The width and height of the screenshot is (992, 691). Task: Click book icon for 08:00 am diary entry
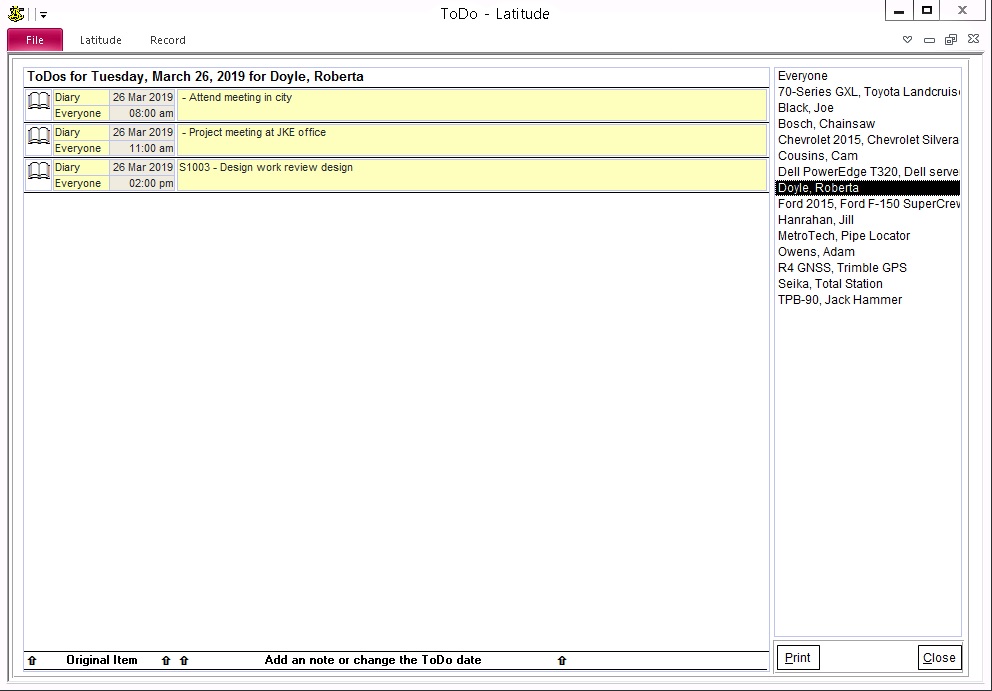[x=38, y=105]
